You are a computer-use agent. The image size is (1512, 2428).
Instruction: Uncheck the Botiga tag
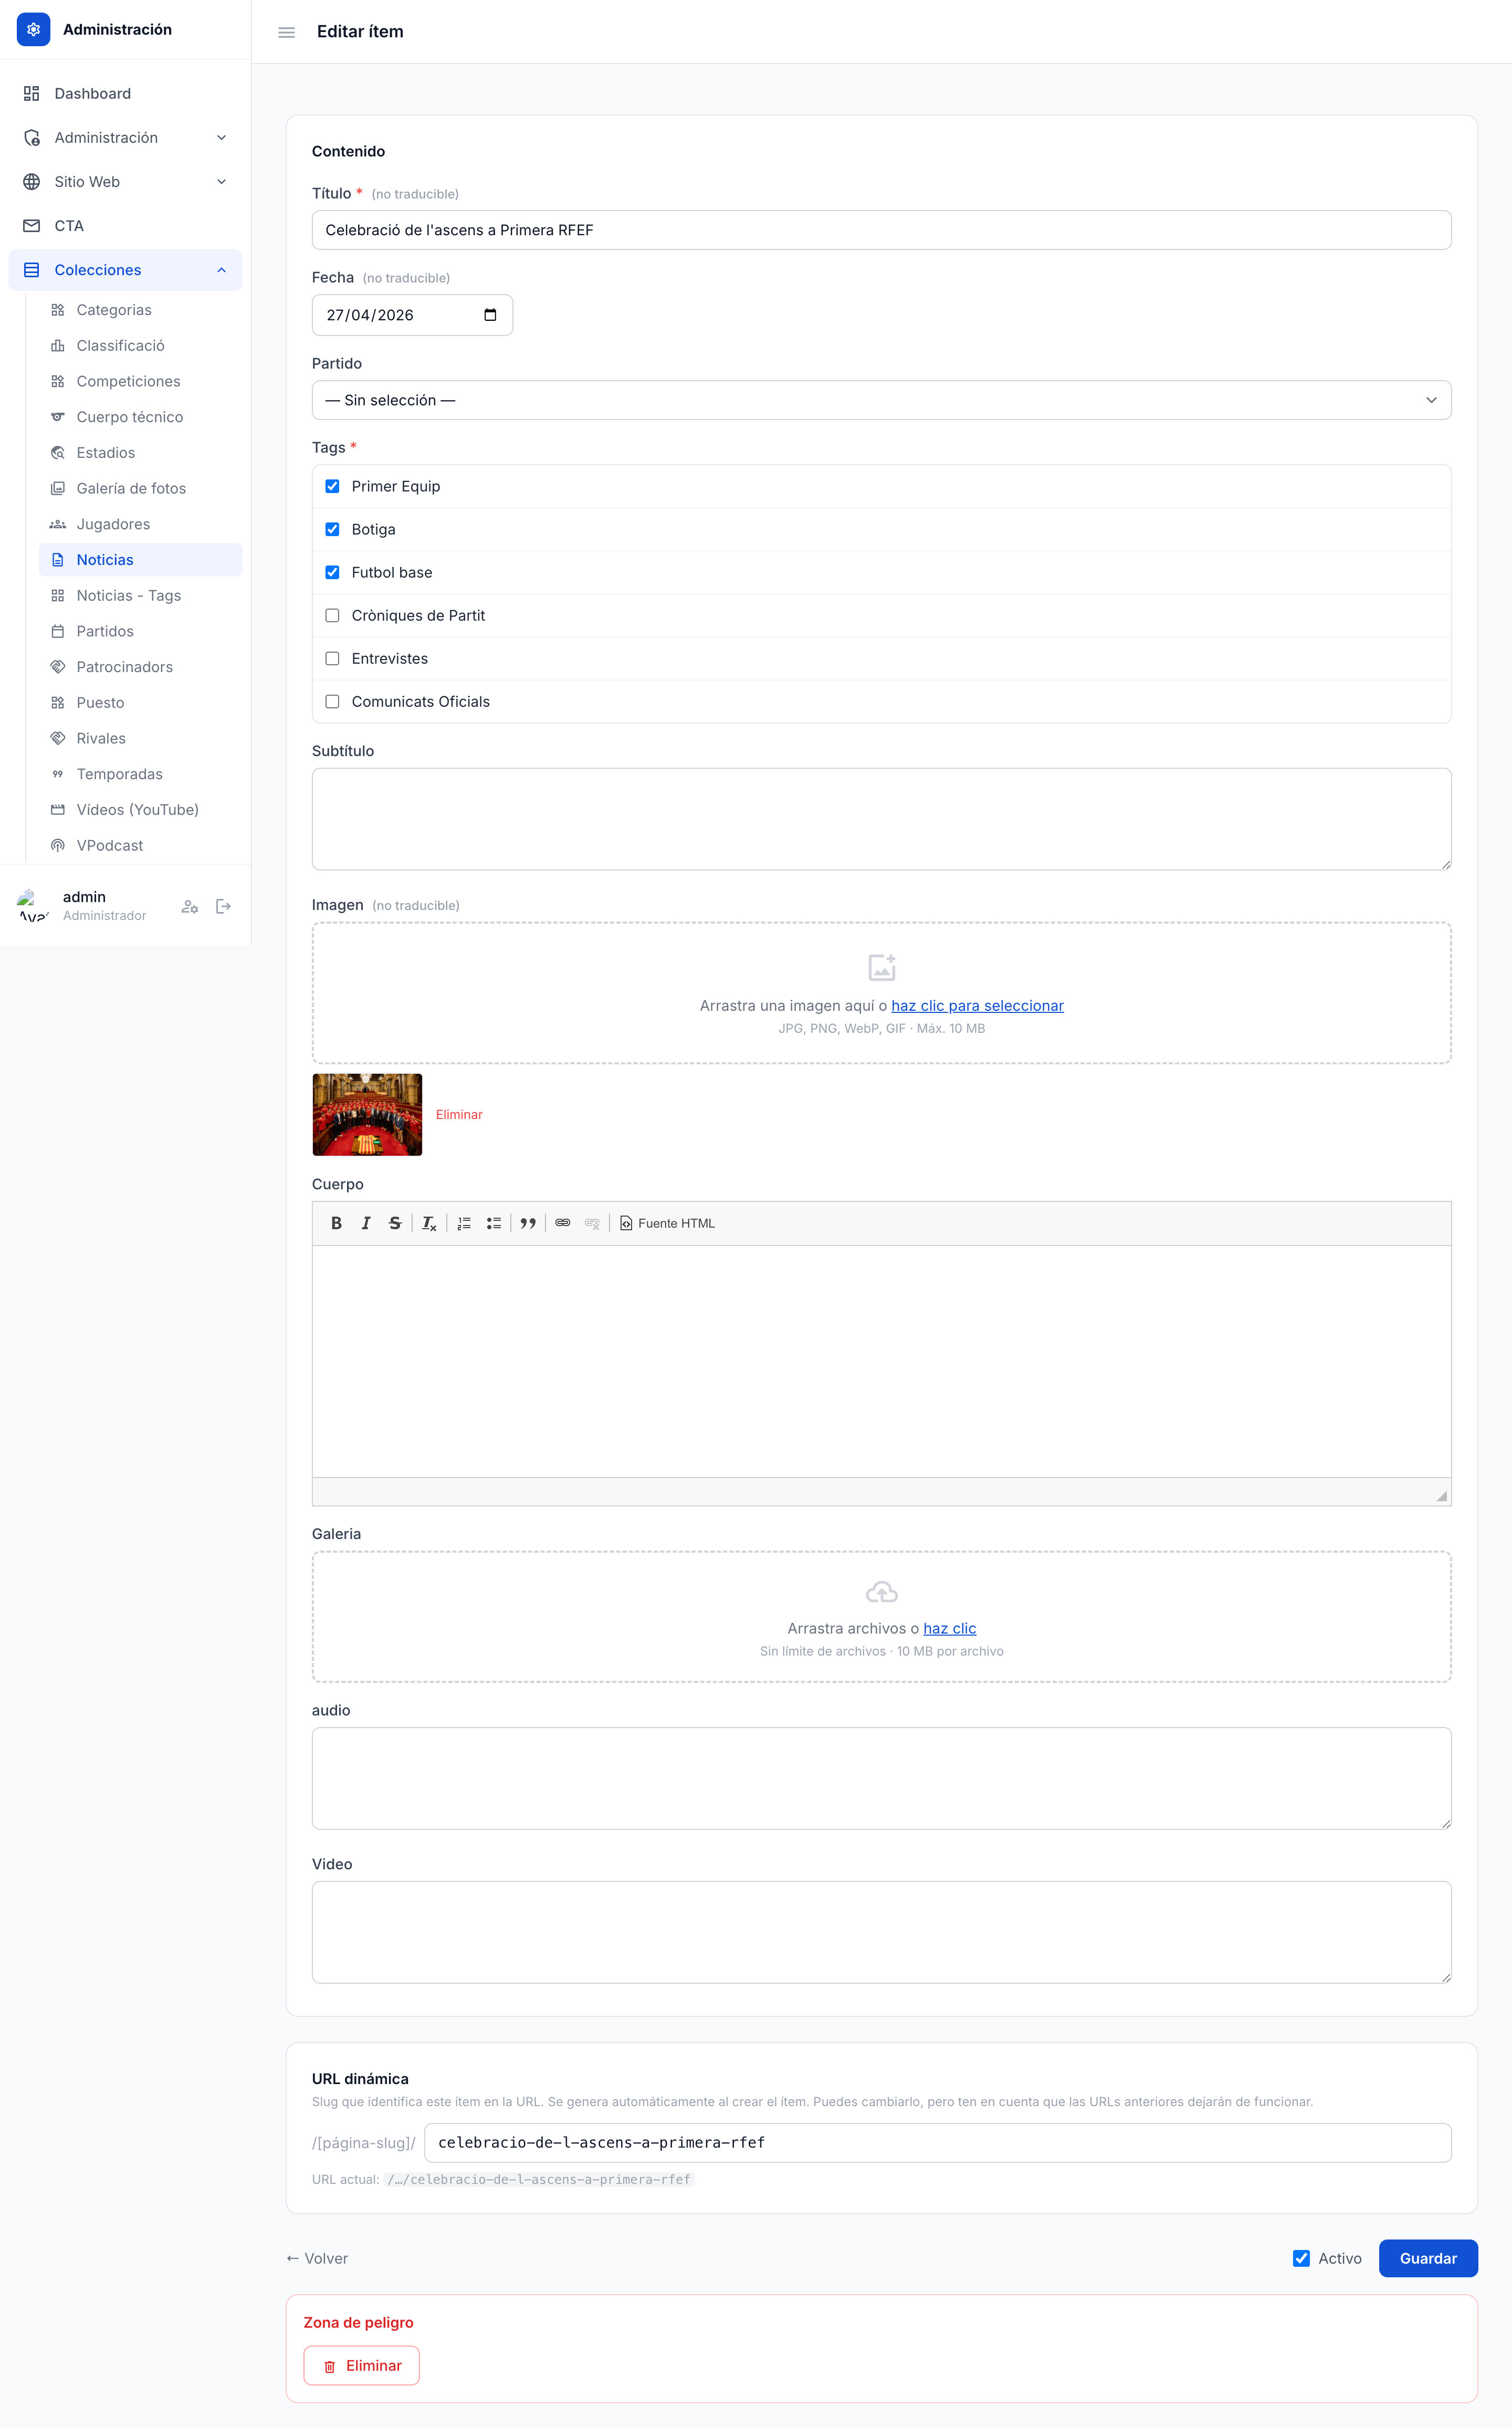[332, 529]
